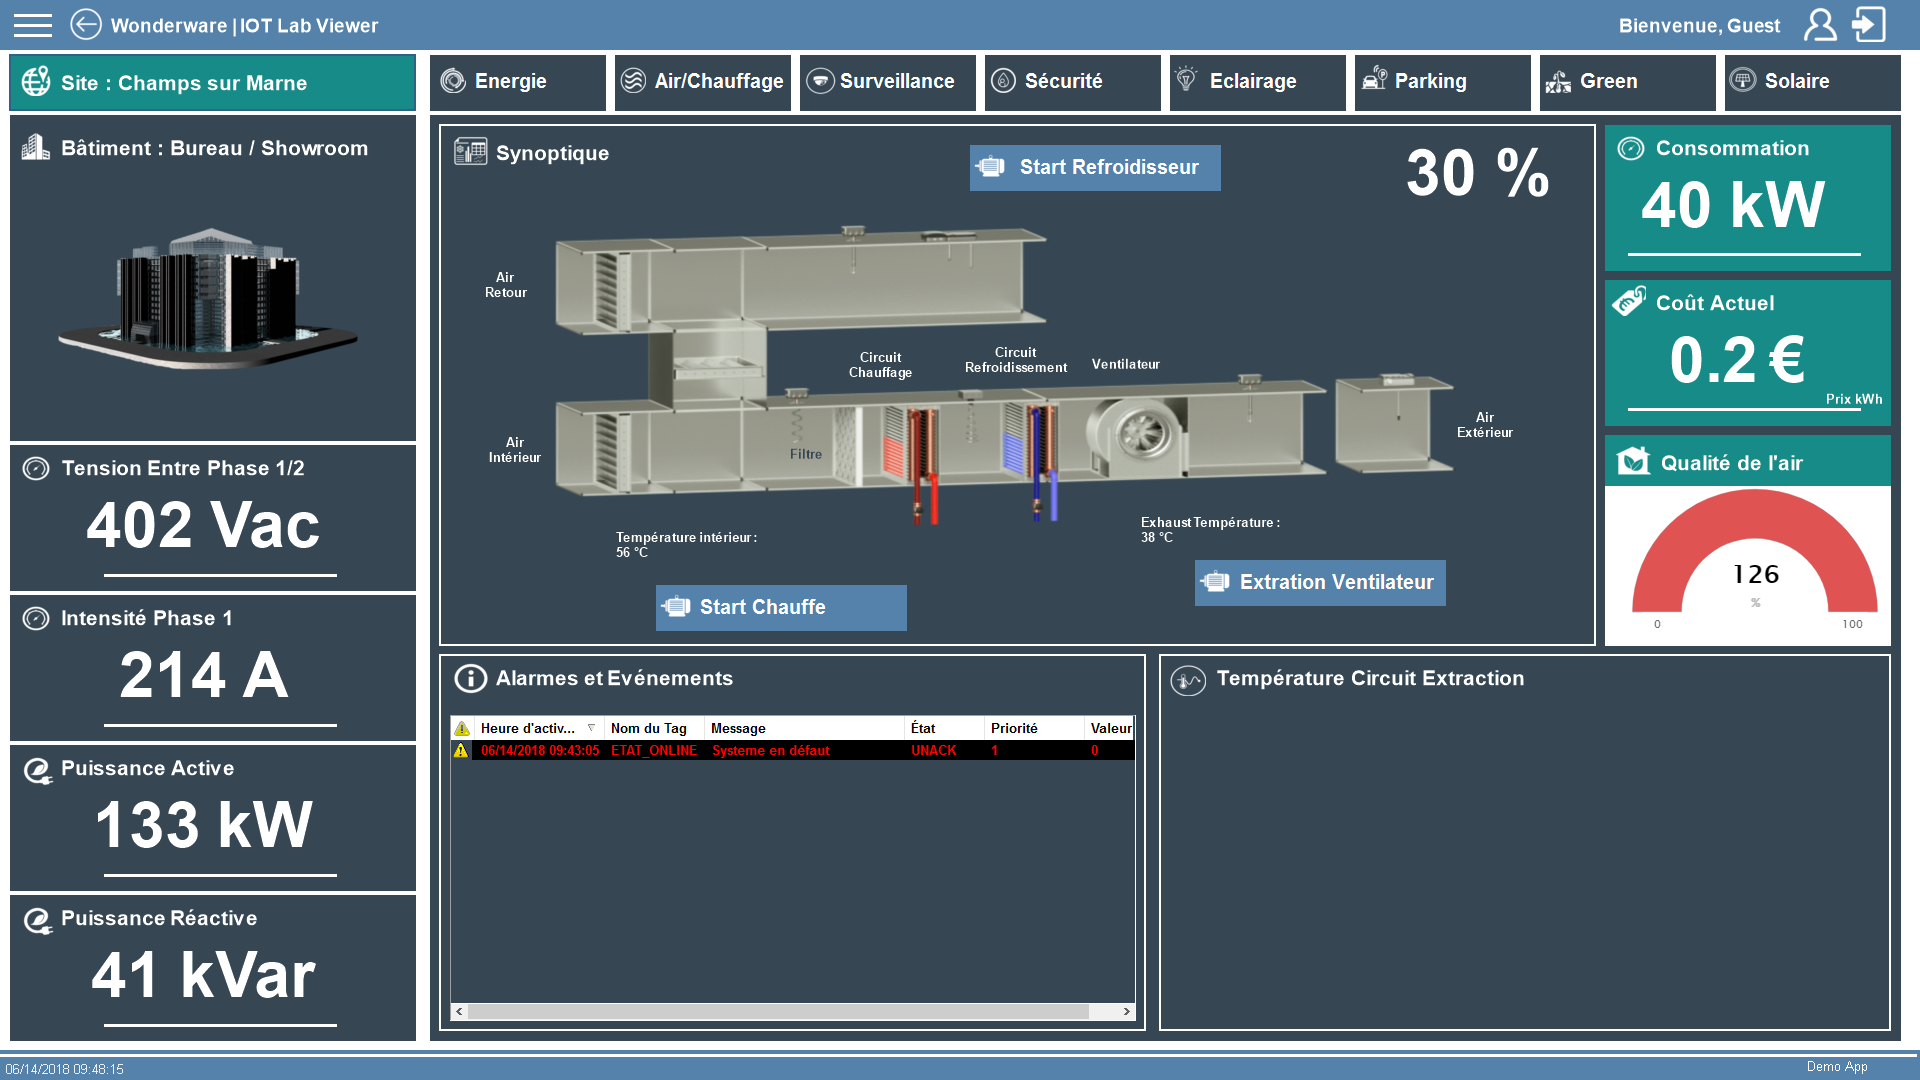The width and height of the screenshot is (1920, 1080).
Task: Click the Consommation gauge icon
Action: click(1631, 149)
